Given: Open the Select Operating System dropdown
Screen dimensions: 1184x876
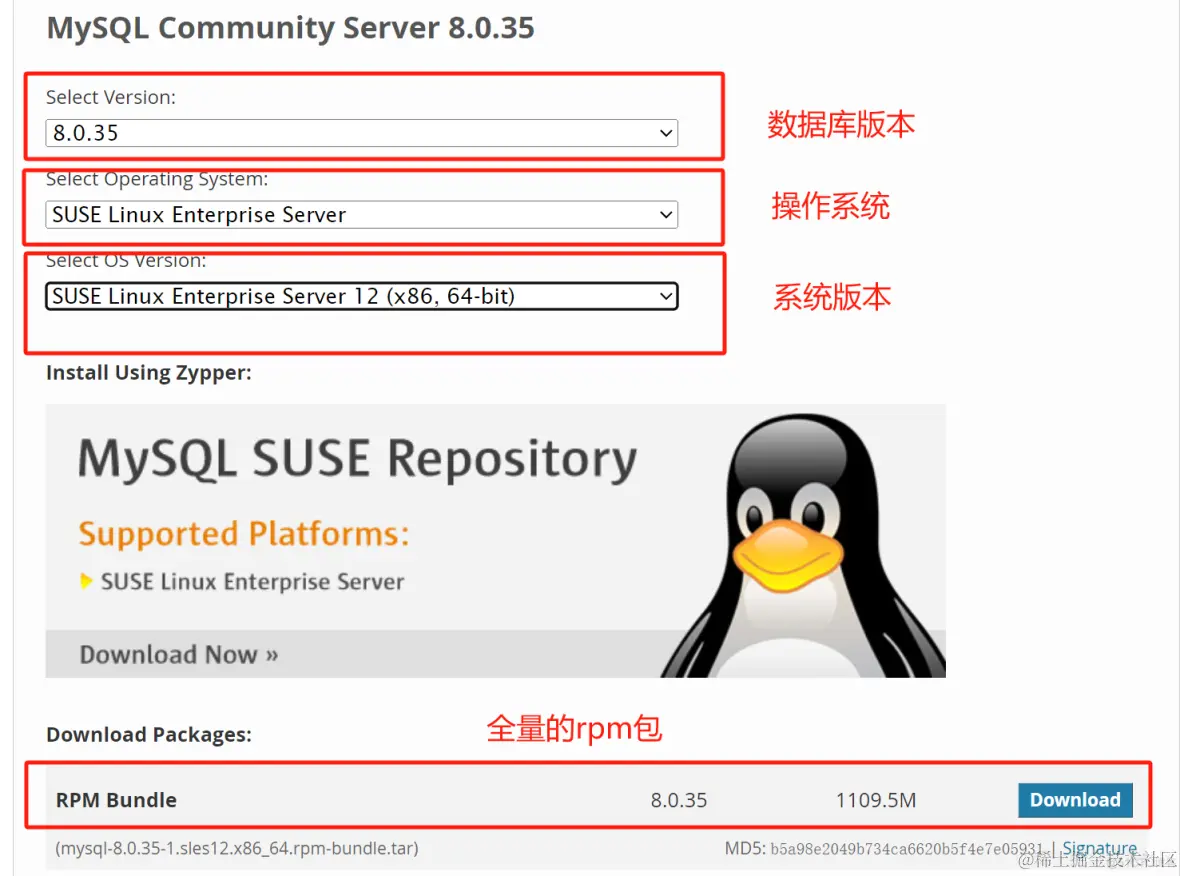Looking at the screenshot, I should pos(362,214).
